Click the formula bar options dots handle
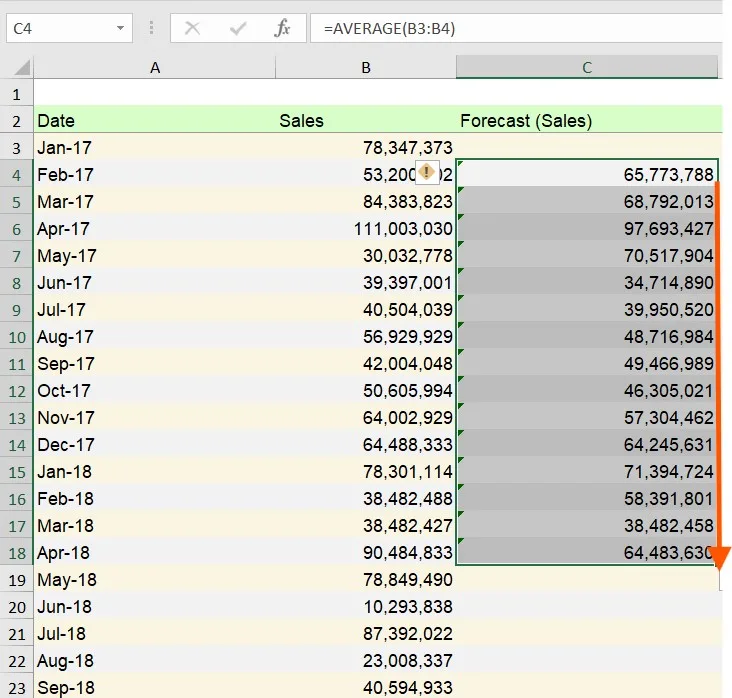Screen dimensions: 732x698 pyautogui.click(x=151, y=28)
